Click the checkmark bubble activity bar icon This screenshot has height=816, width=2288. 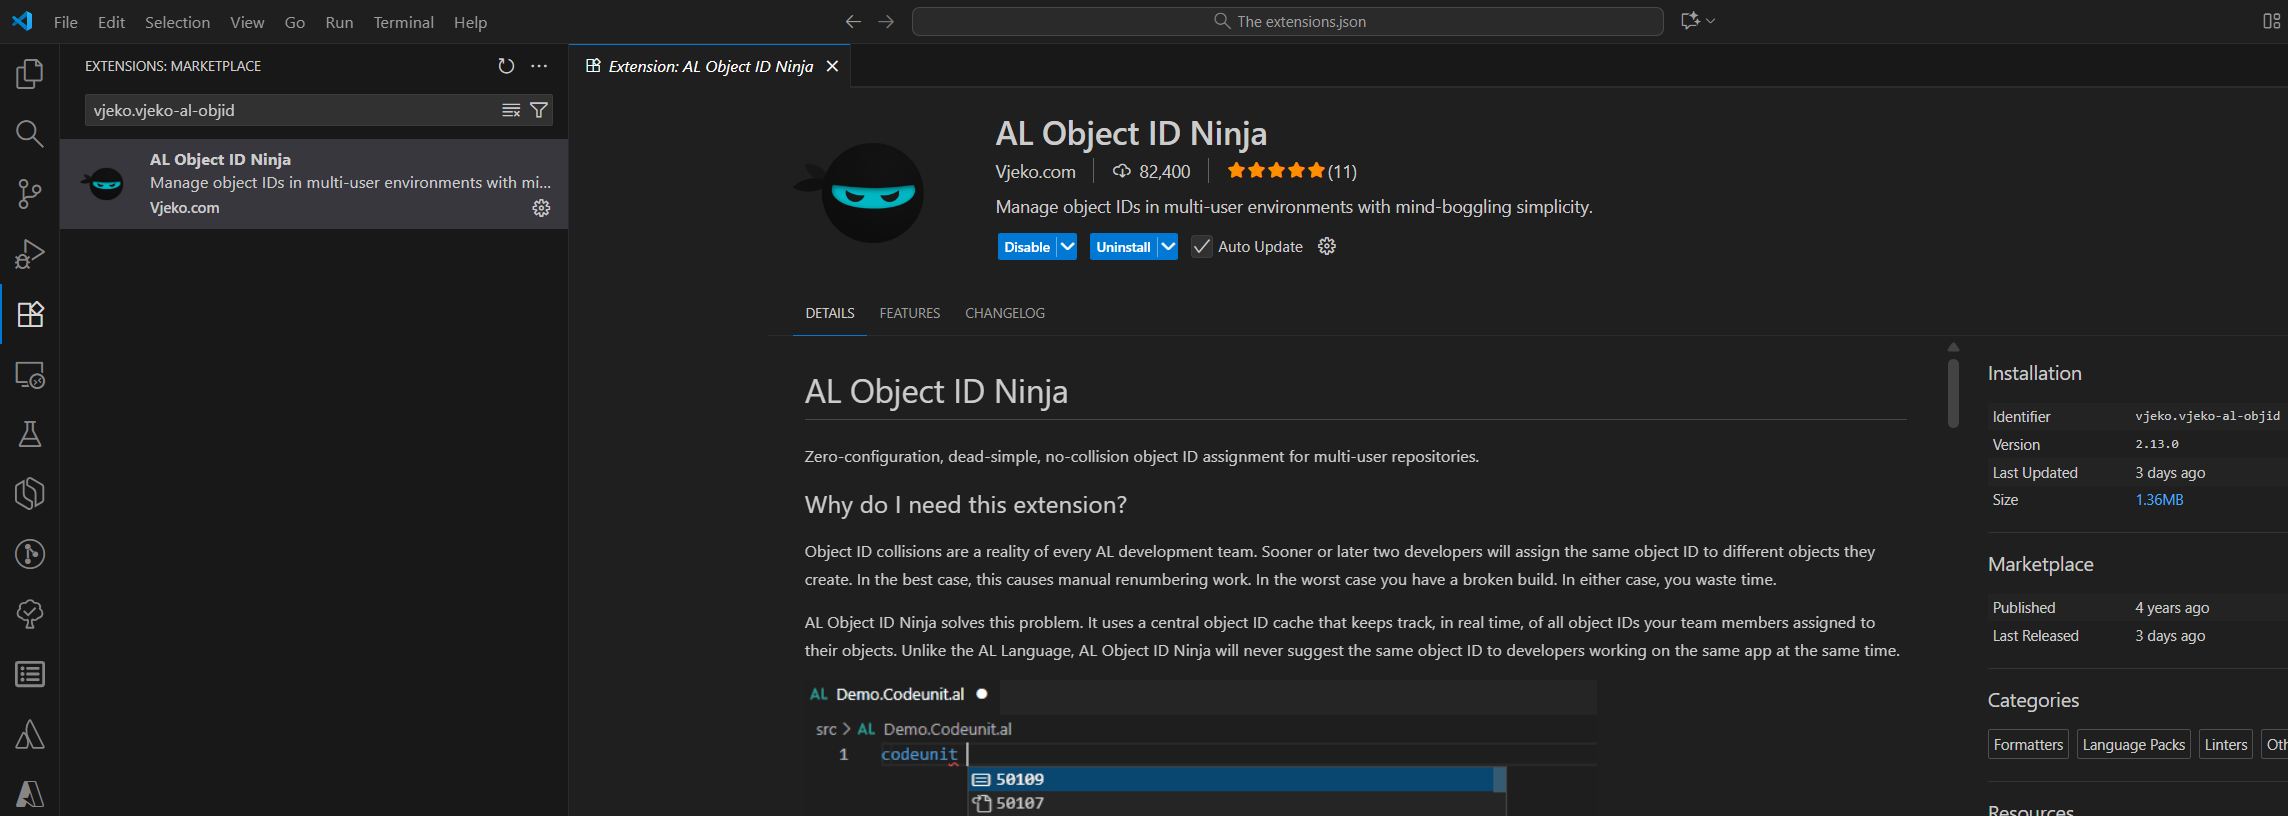30,614
